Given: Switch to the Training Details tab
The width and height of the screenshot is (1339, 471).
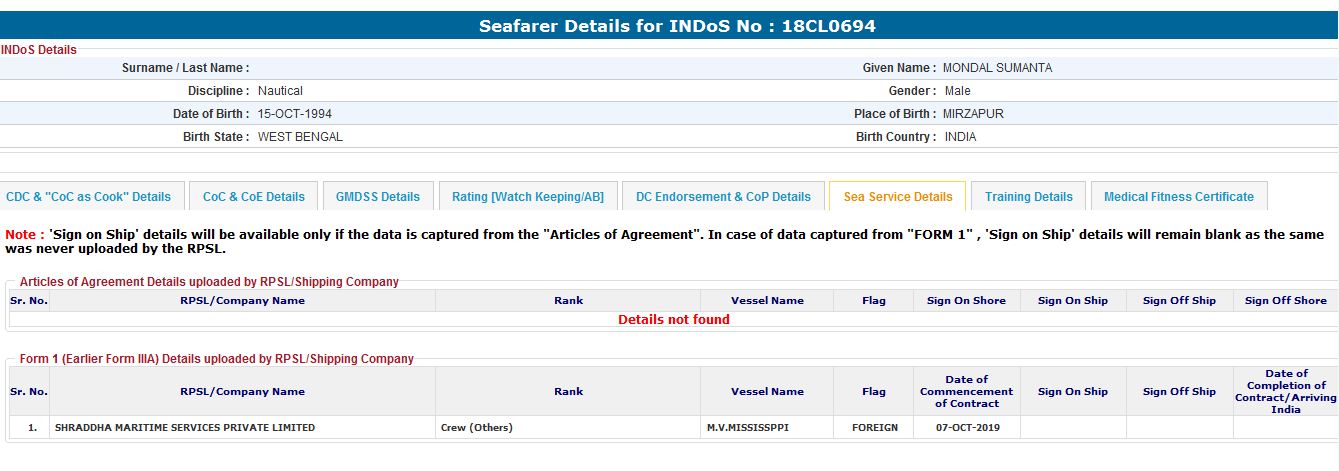Looking at the screenshot, I should (1028, 197).
